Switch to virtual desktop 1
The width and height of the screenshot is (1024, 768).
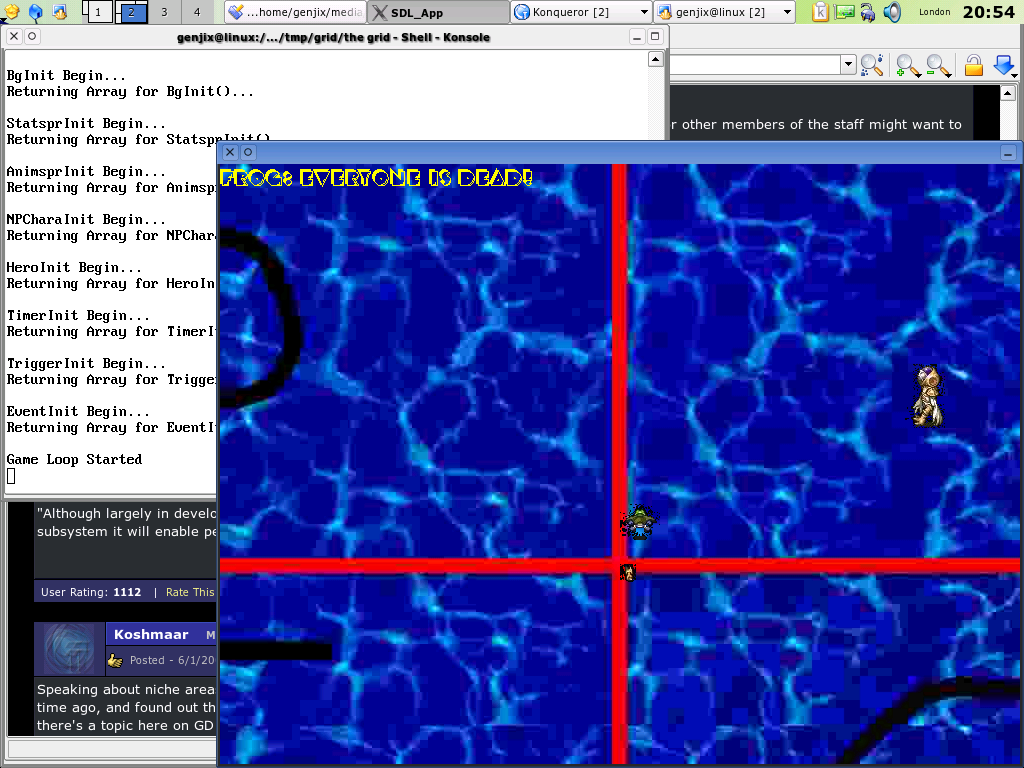99,12
